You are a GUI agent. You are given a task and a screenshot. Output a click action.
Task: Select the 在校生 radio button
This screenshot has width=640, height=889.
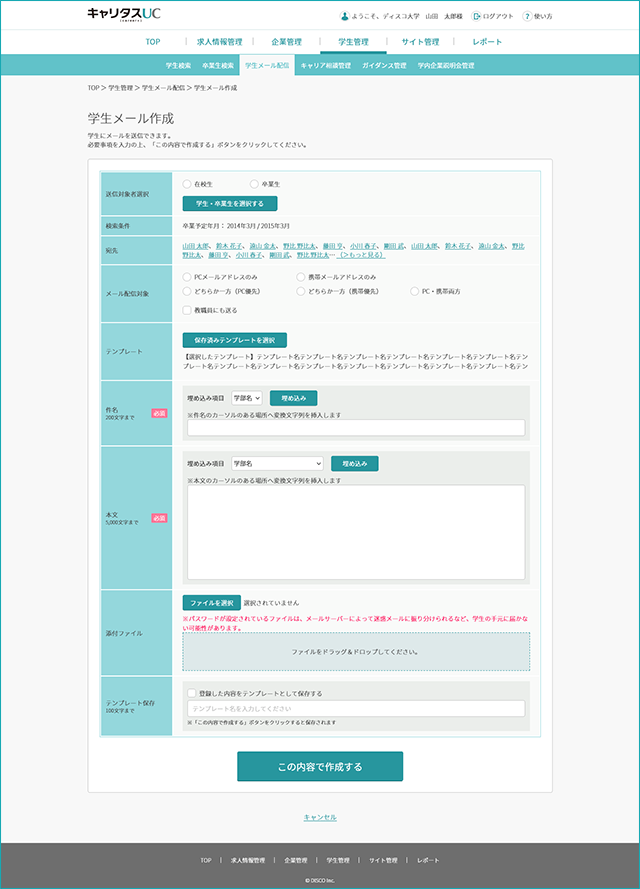pyautogui.click(x=187, y=184)
